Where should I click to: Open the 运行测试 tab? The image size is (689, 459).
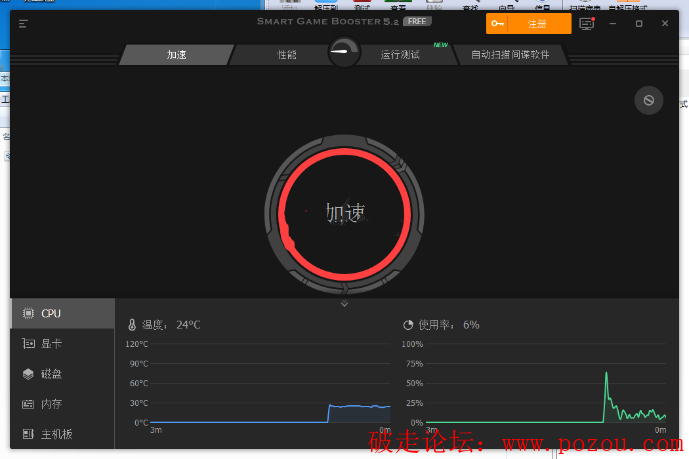402,55
